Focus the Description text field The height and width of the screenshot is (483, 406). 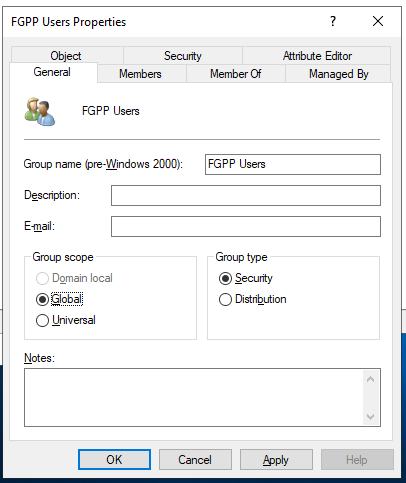click(x=246, y=195)
